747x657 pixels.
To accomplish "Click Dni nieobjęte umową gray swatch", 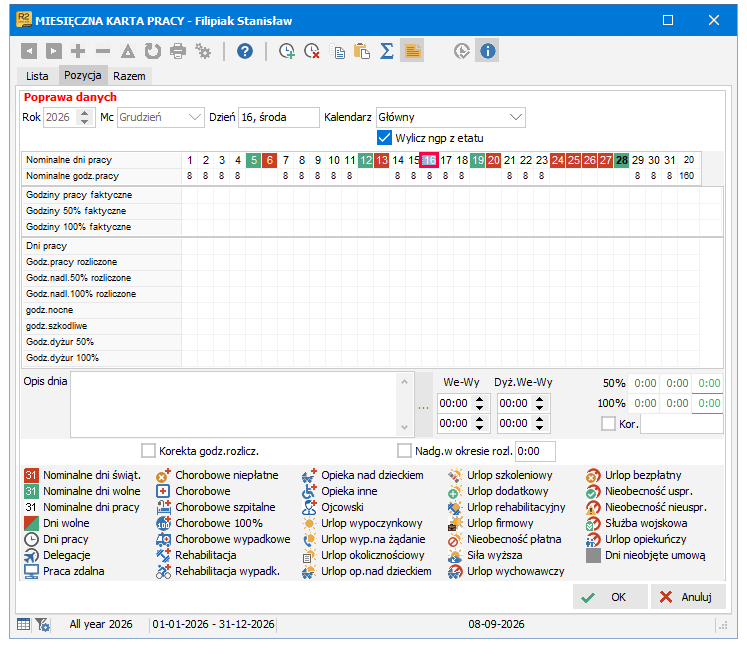I will [593, 556].
